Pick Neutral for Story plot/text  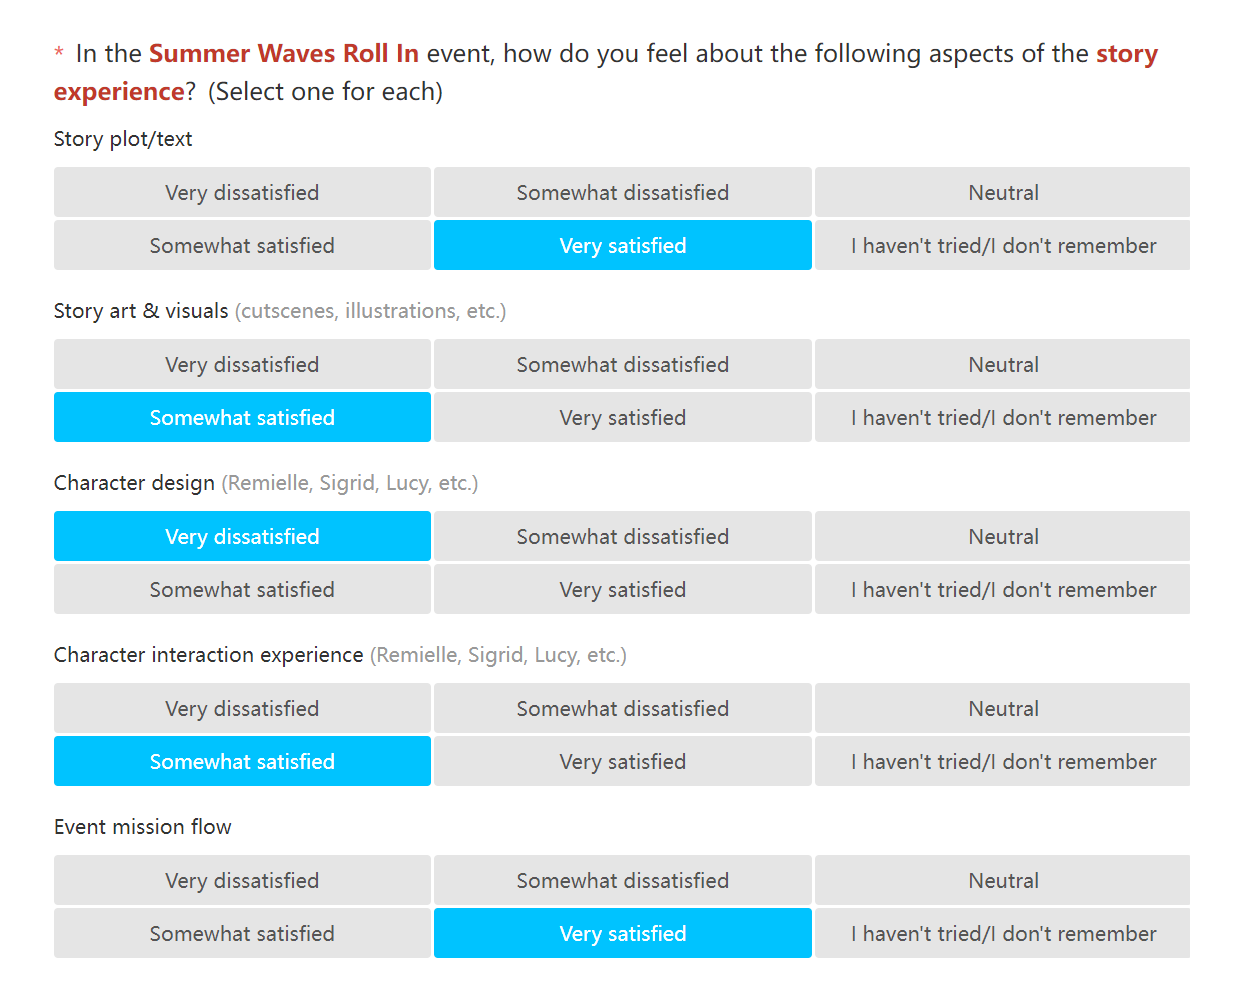(1003, 192)
